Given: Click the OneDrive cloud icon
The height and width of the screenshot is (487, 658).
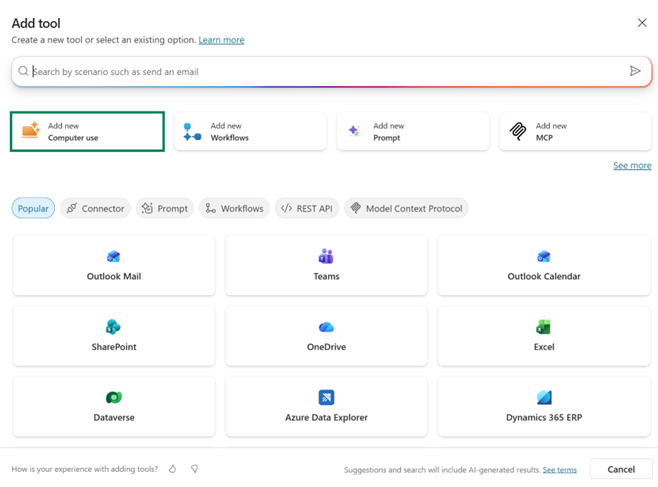Looking at the screenshot, I should pos(326,327).
